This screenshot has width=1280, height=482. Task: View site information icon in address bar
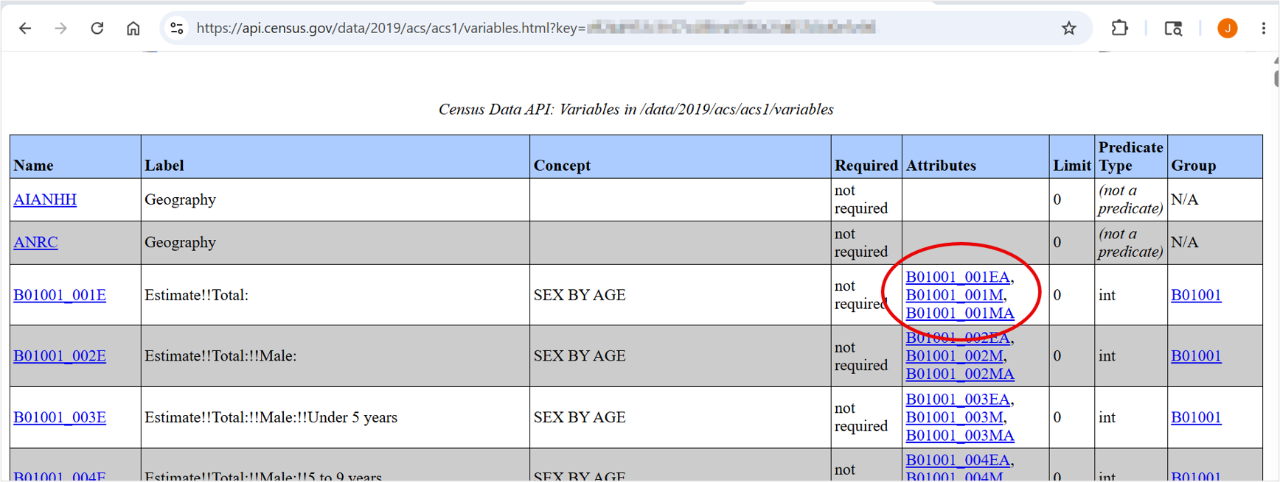coord(177,28)
